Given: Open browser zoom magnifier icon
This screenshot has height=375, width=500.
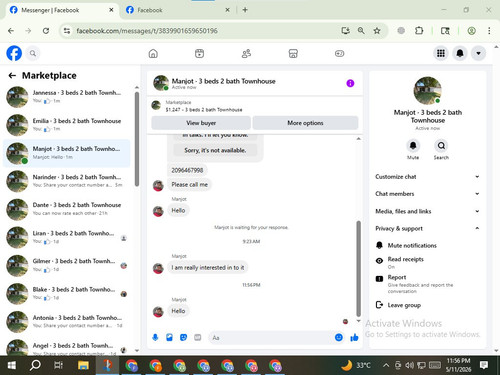Looking at the screenshot, I should click(x=361, y=31).
